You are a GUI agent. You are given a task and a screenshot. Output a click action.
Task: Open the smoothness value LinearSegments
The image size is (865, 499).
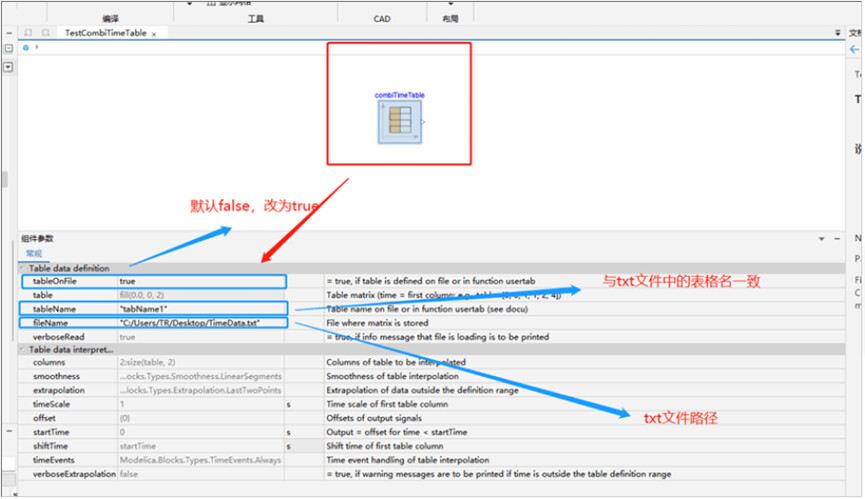201,377
